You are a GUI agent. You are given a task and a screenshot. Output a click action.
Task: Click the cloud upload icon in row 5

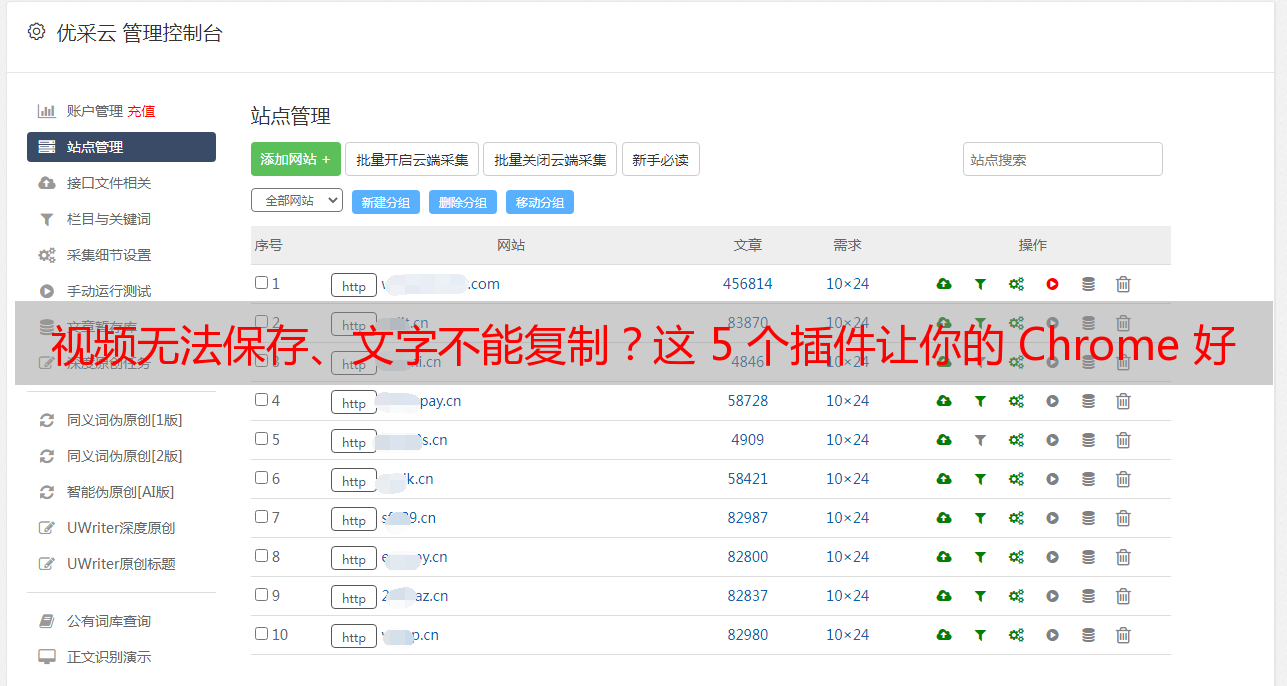tap(944, 440)
